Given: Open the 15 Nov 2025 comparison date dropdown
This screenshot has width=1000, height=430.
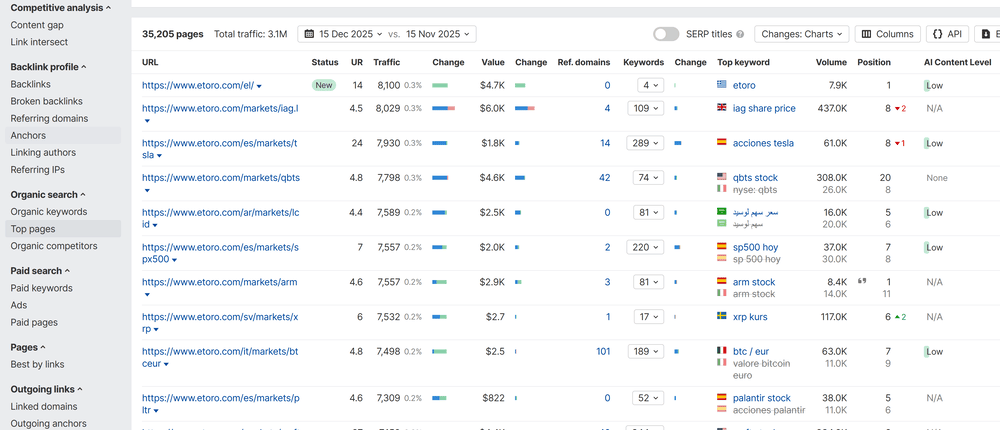Looking at the screenshot, I should click(x=437, y=34).
